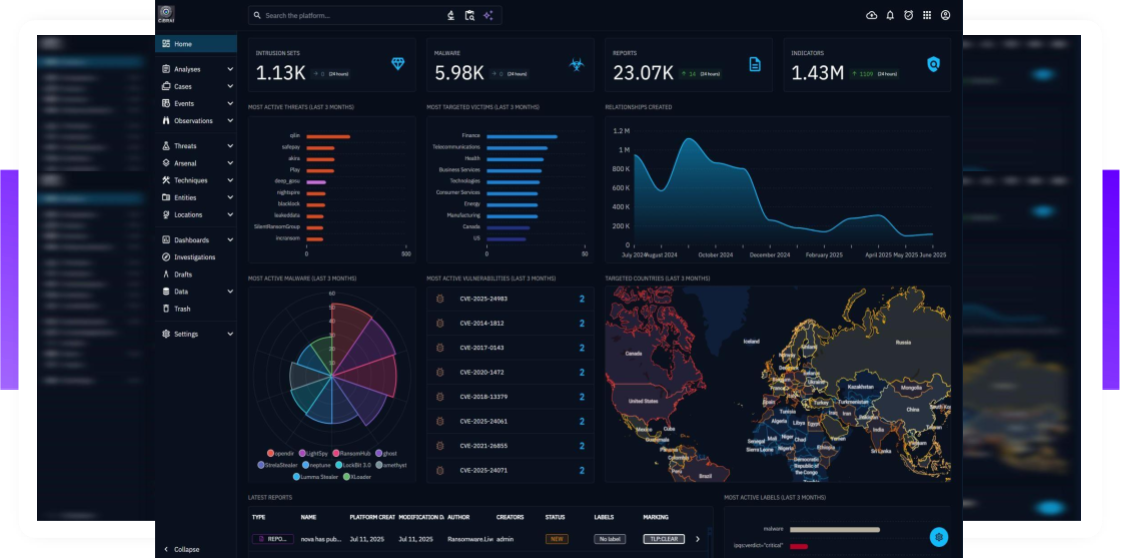Screen dimensions: 1121x558
Task: Open the notifications bell
Action: pyautogui.click(x=890, y=15)
